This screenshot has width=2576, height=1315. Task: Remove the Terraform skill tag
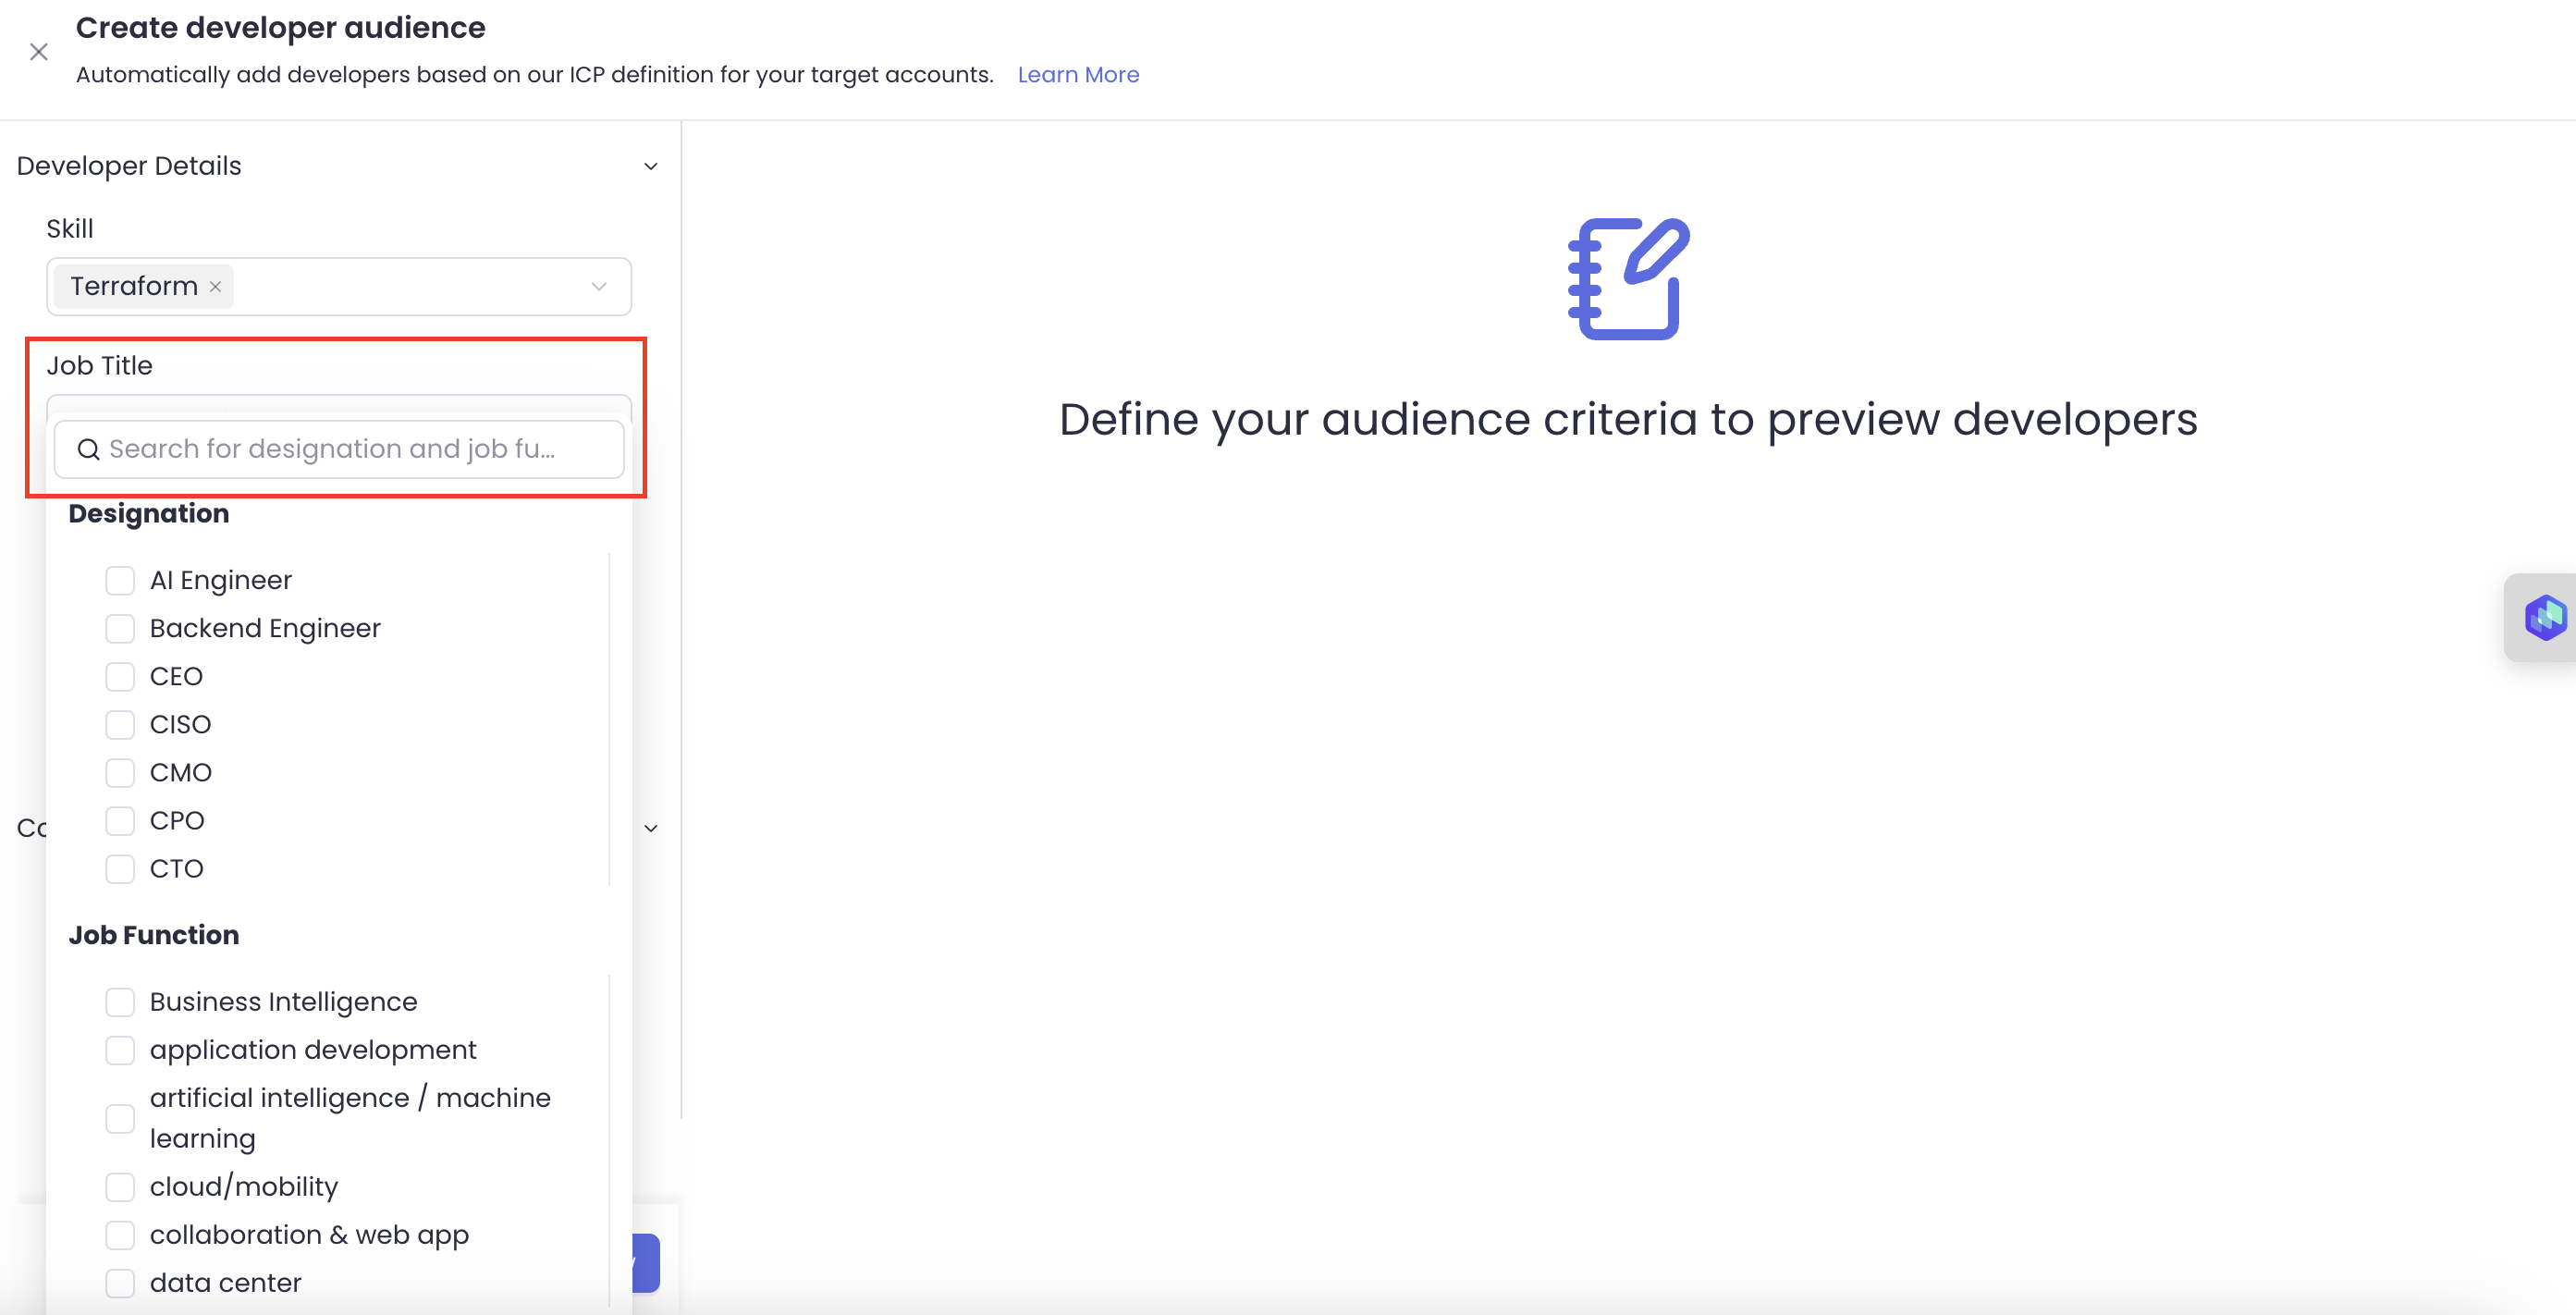click(215, 287)
